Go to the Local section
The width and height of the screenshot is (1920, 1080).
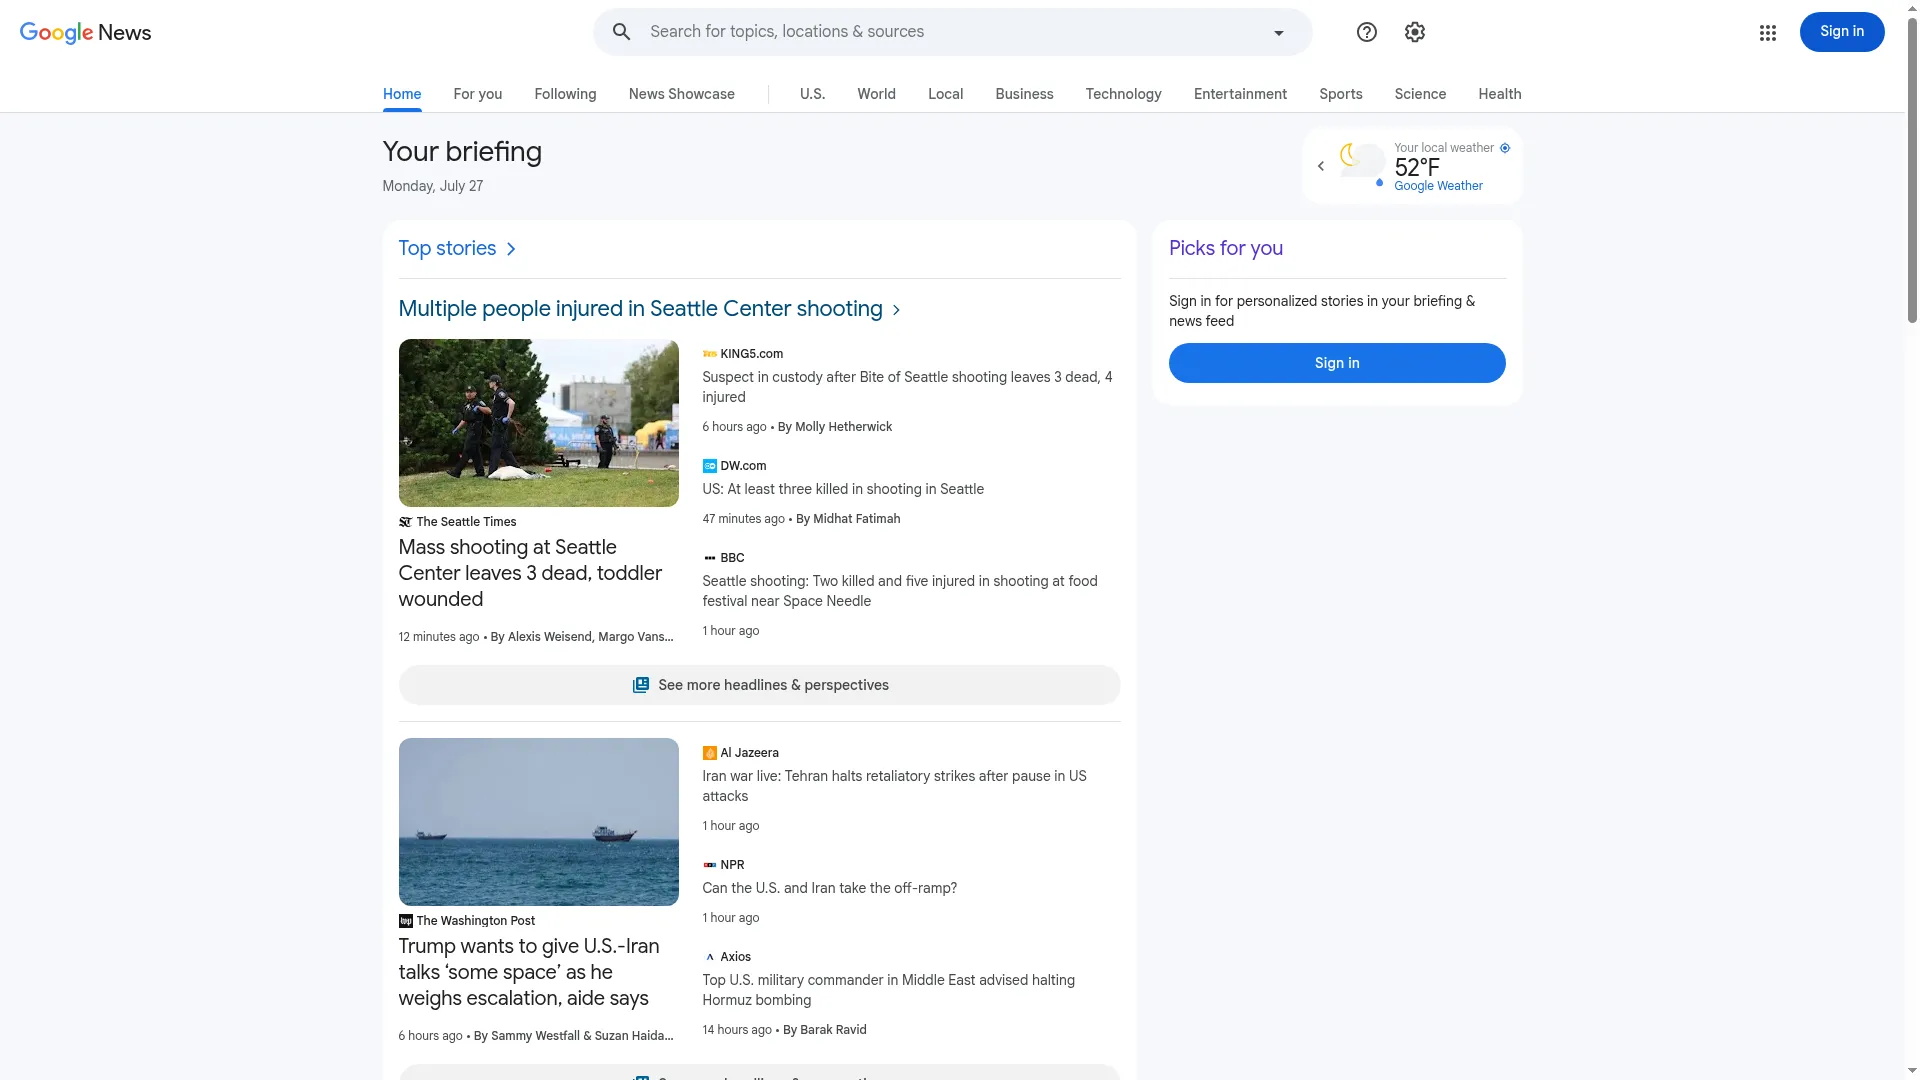click(945, 94)
